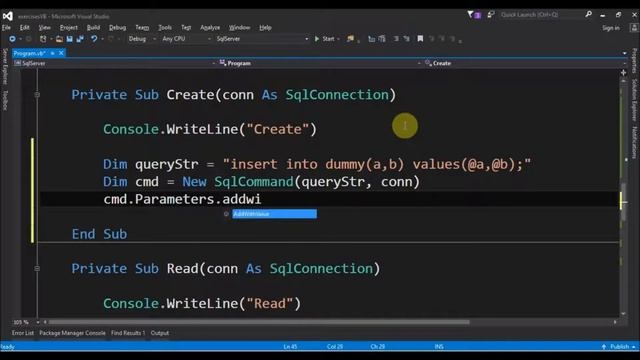Screen dimensions: 640x360
Task: Collapse the Read sub outline region
Action: [x=37, y=269]
